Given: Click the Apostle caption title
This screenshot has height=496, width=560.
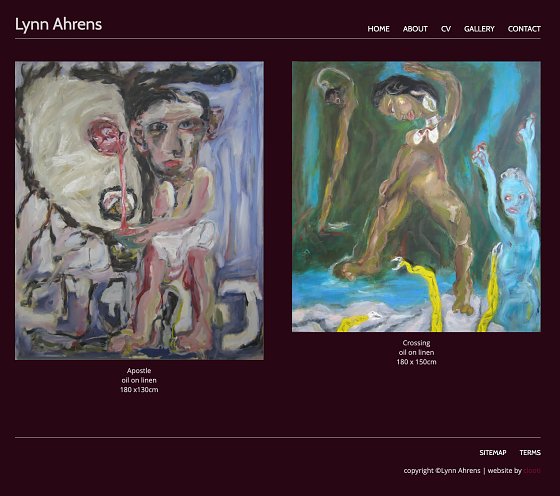Looking at the screenshot, I should (x=139, y=371).
